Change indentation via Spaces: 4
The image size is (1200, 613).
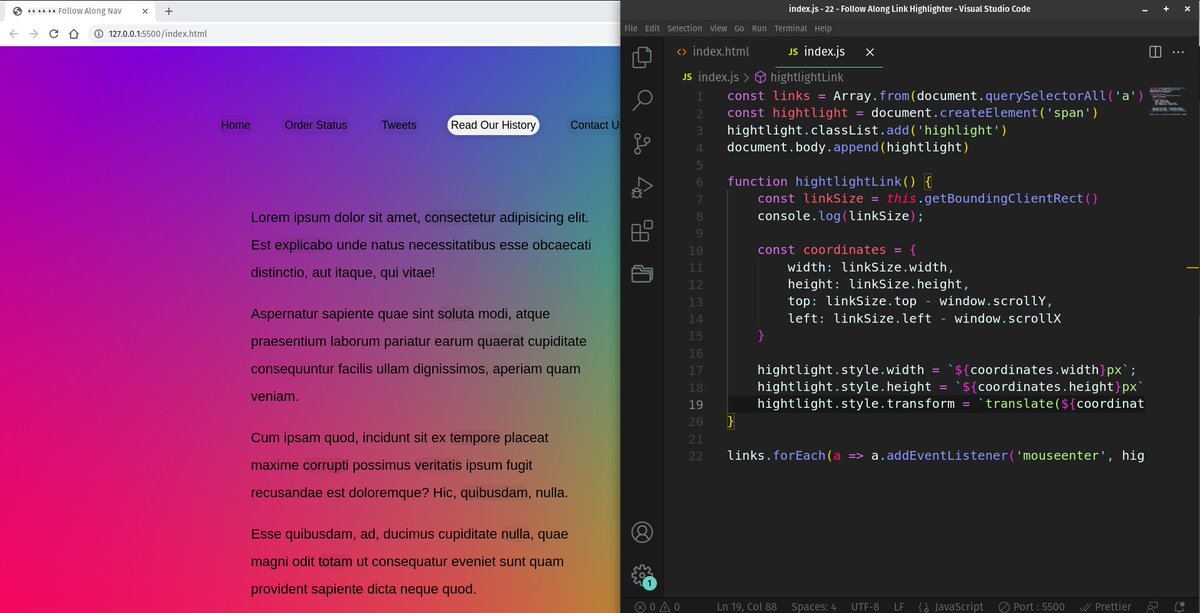tap(814, 606)
